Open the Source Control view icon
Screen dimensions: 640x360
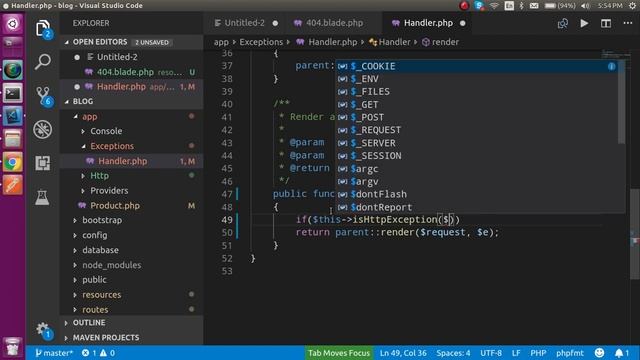click(x=42, y=96)
